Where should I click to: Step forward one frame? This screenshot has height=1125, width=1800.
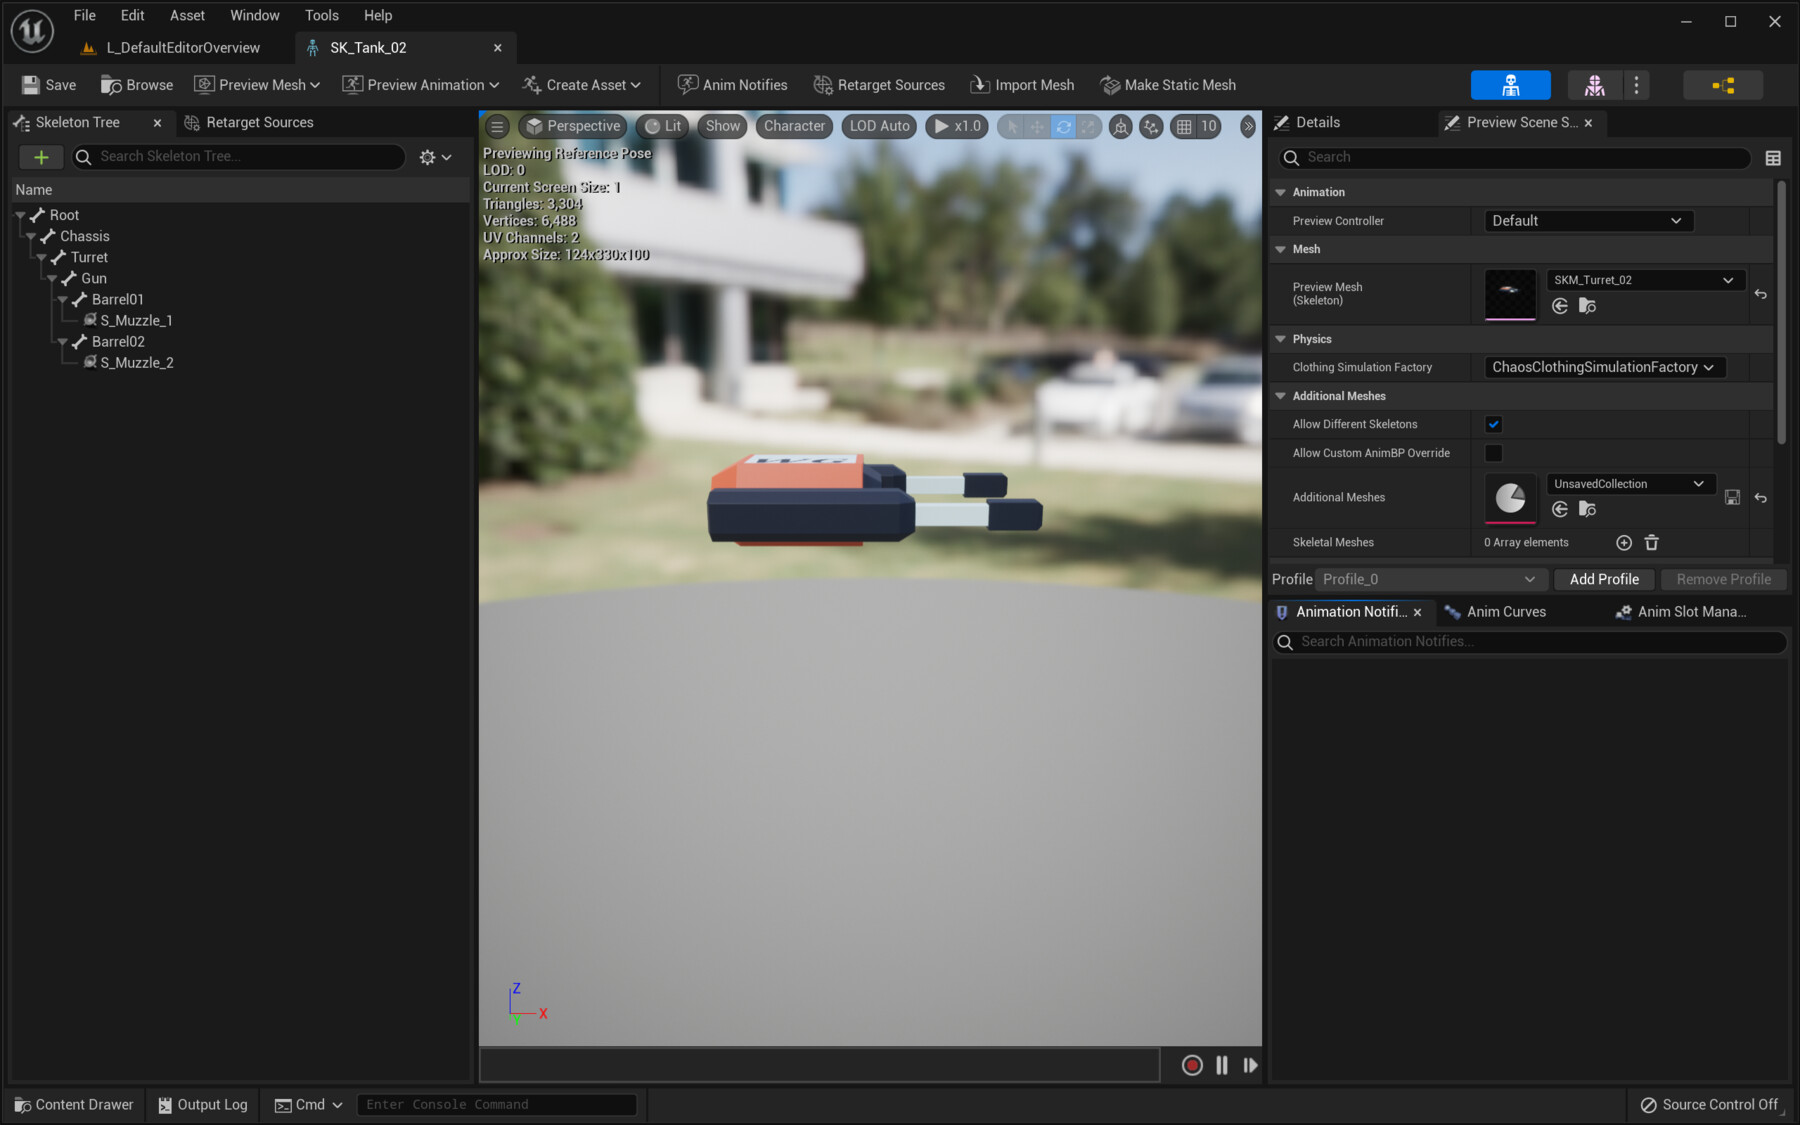pyautogui.click(x=1250, y=1066)
